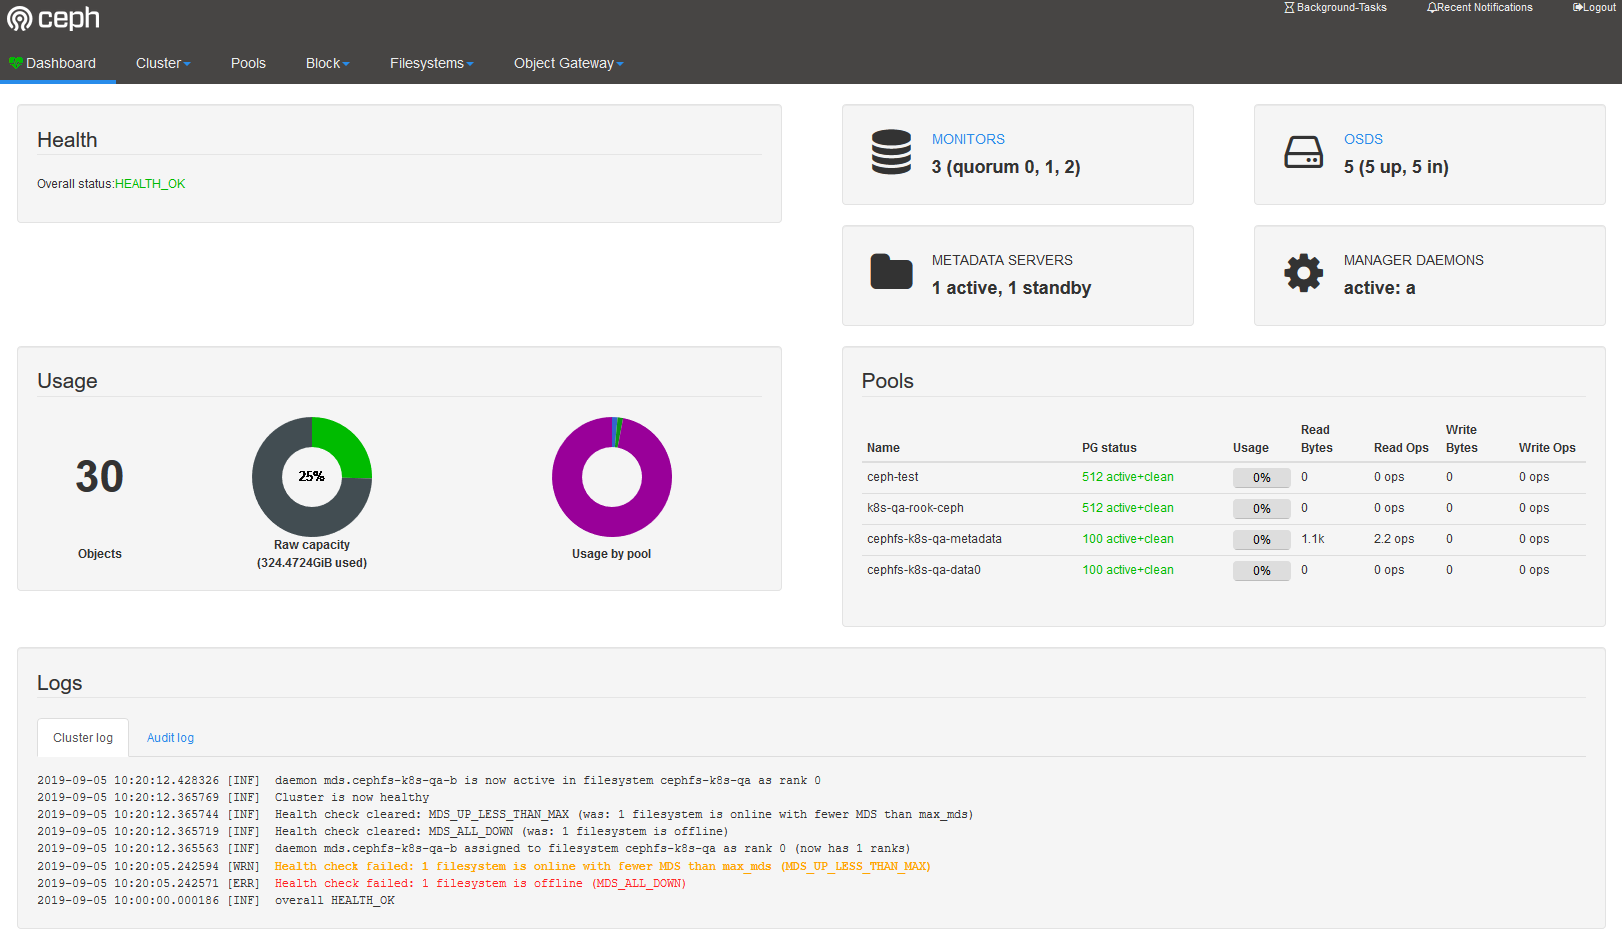Click the Read Ops column header
The width and height of the screenshot is (1622, 936).
[1401, 448]
